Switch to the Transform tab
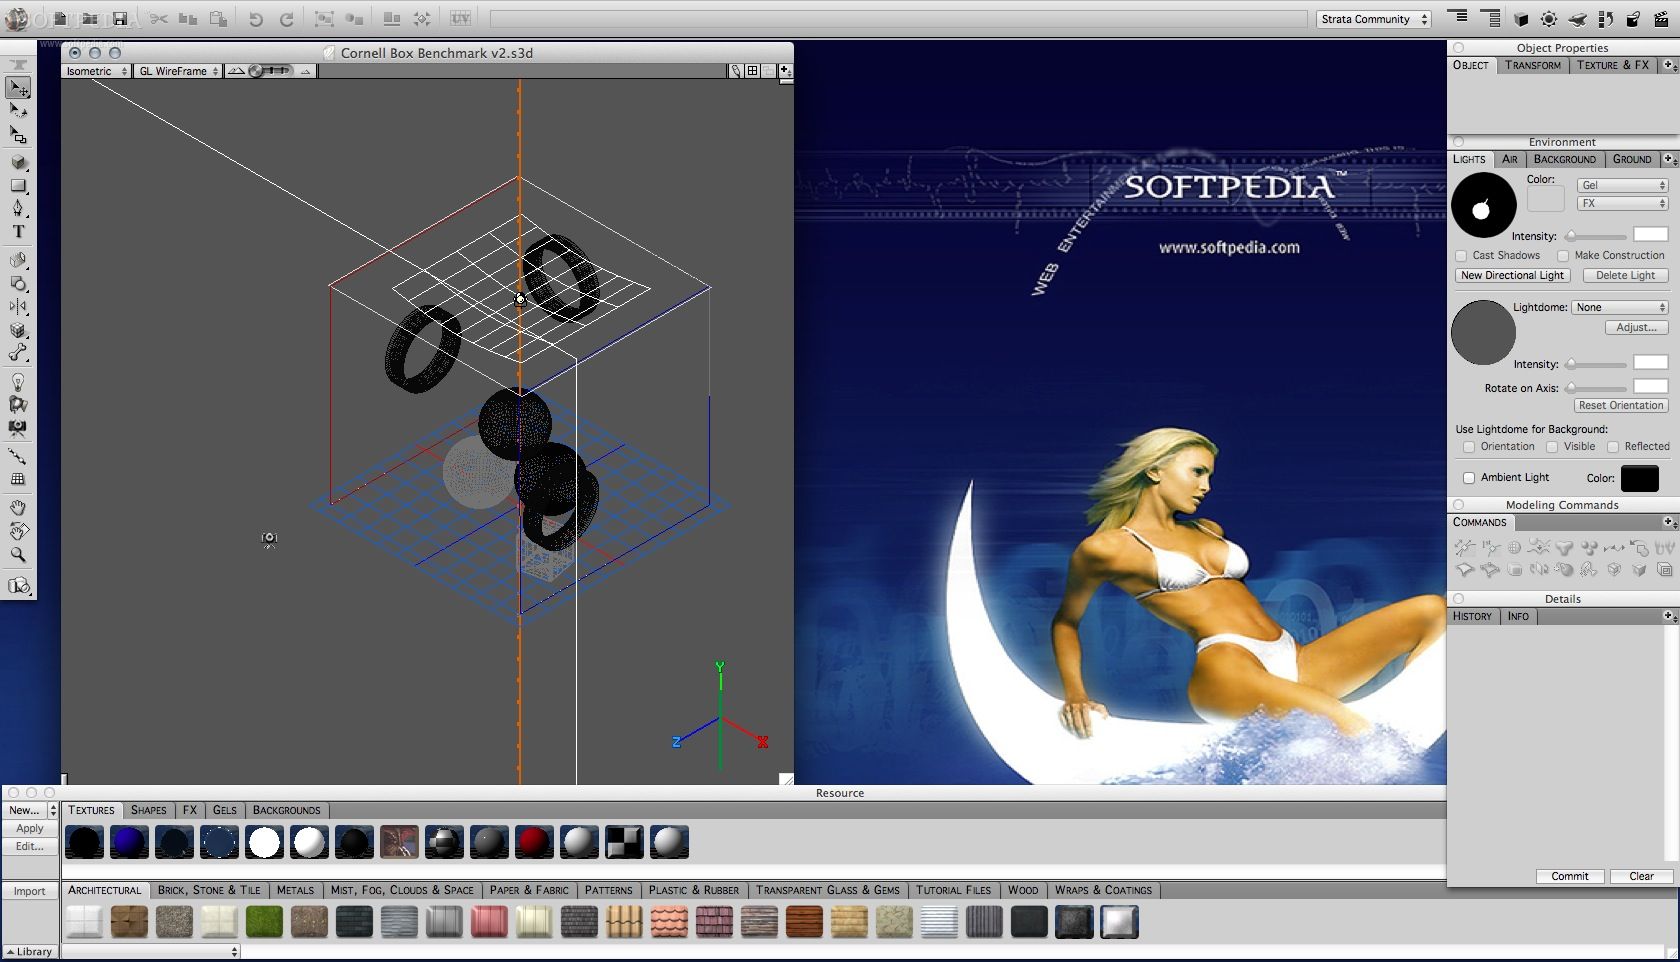Viewport: 1680px width, 962px height. click(x=1532, y=65)
